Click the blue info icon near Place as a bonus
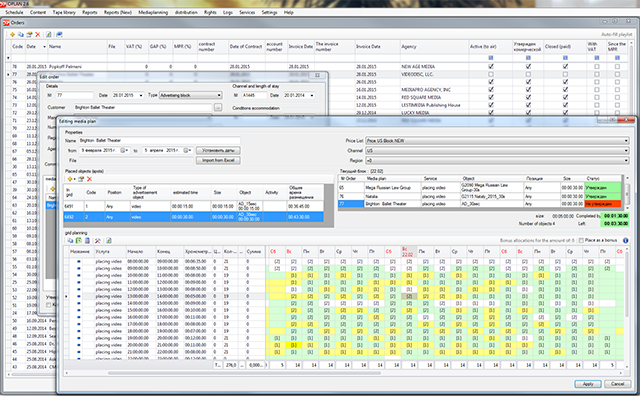Screen dimensions: 640x396 click(x=625, y=240)
